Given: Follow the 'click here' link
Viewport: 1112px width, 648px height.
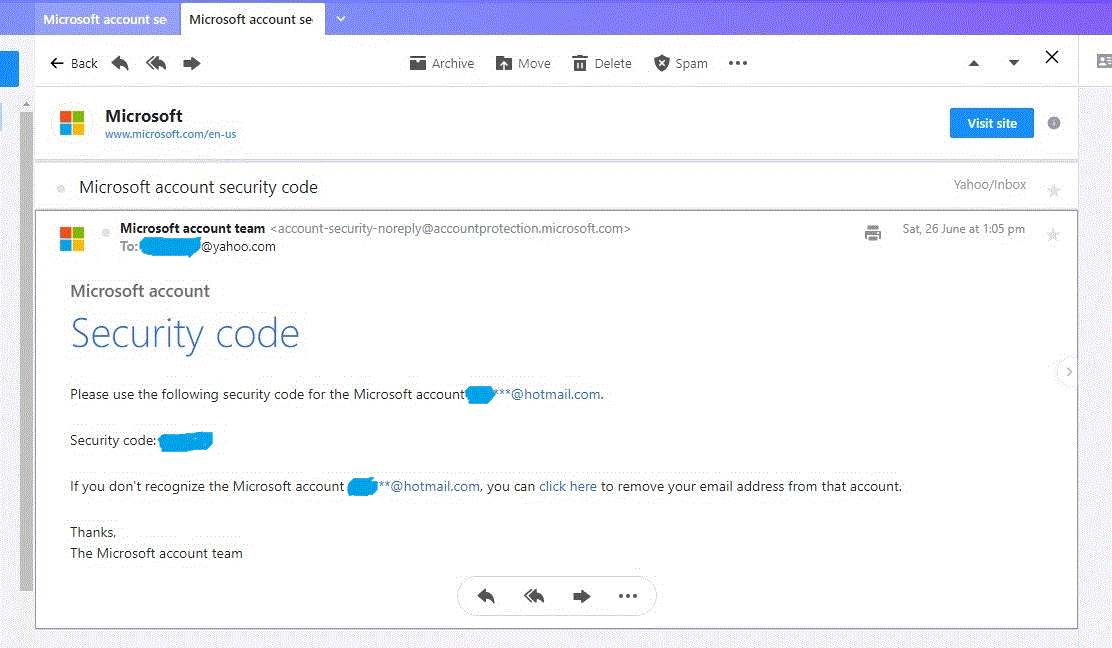Looking at the screenshot, I should (x=567, y=486).
